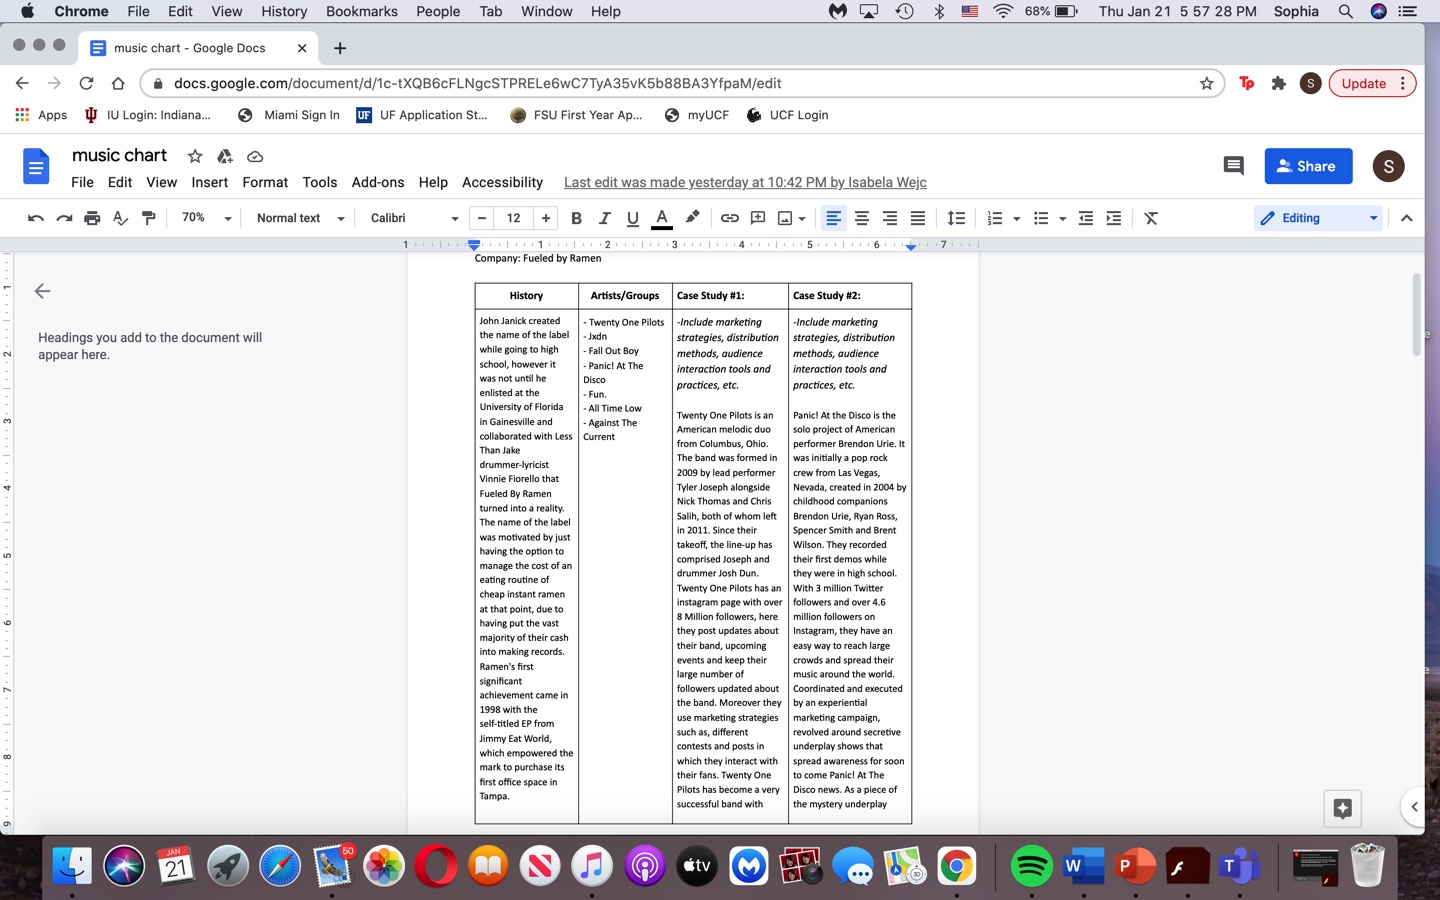This screenshot has width=1440, height=900.
Task: Open Spotify from the Dock
Action: (x=1031, y=866)
